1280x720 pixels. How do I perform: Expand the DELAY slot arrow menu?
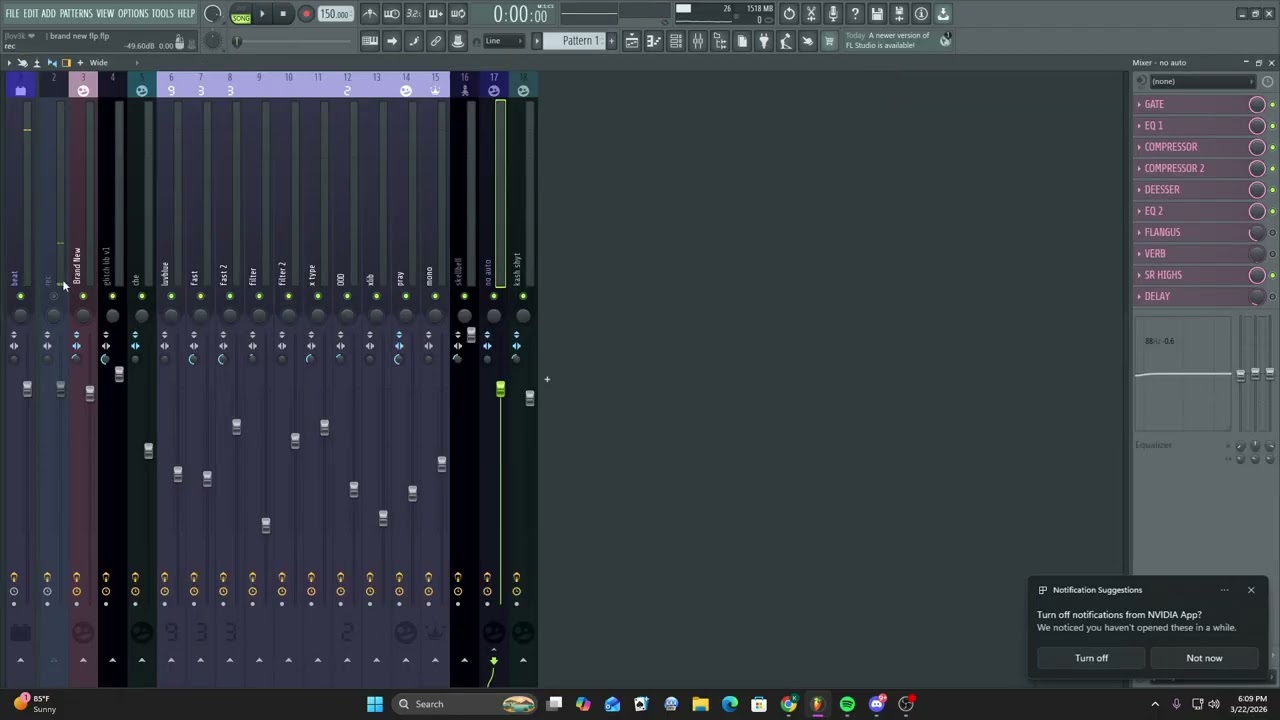tap(1139, 297)
